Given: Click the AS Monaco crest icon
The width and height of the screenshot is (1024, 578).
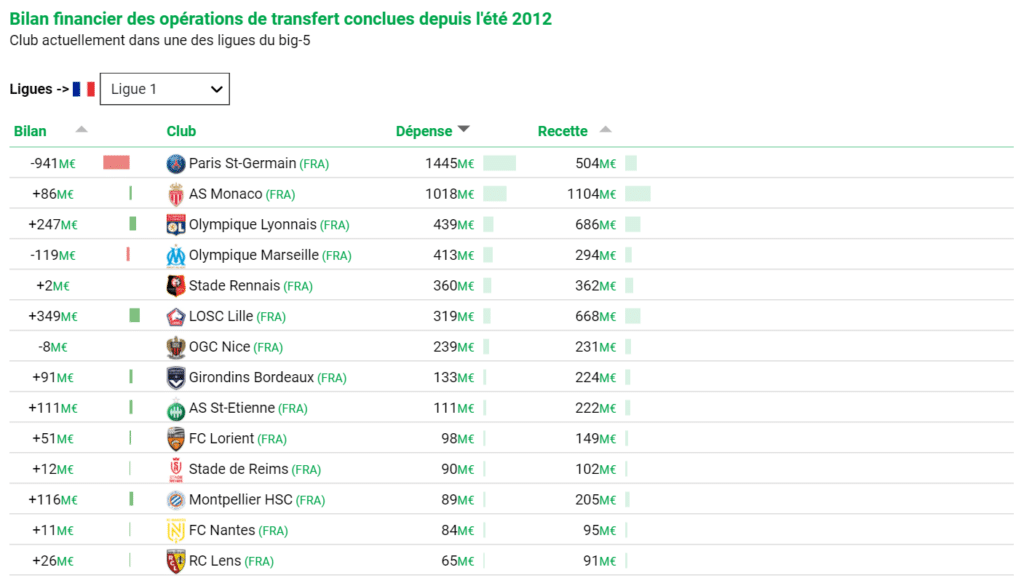Looking at the screenshot, I should point(176,194).
